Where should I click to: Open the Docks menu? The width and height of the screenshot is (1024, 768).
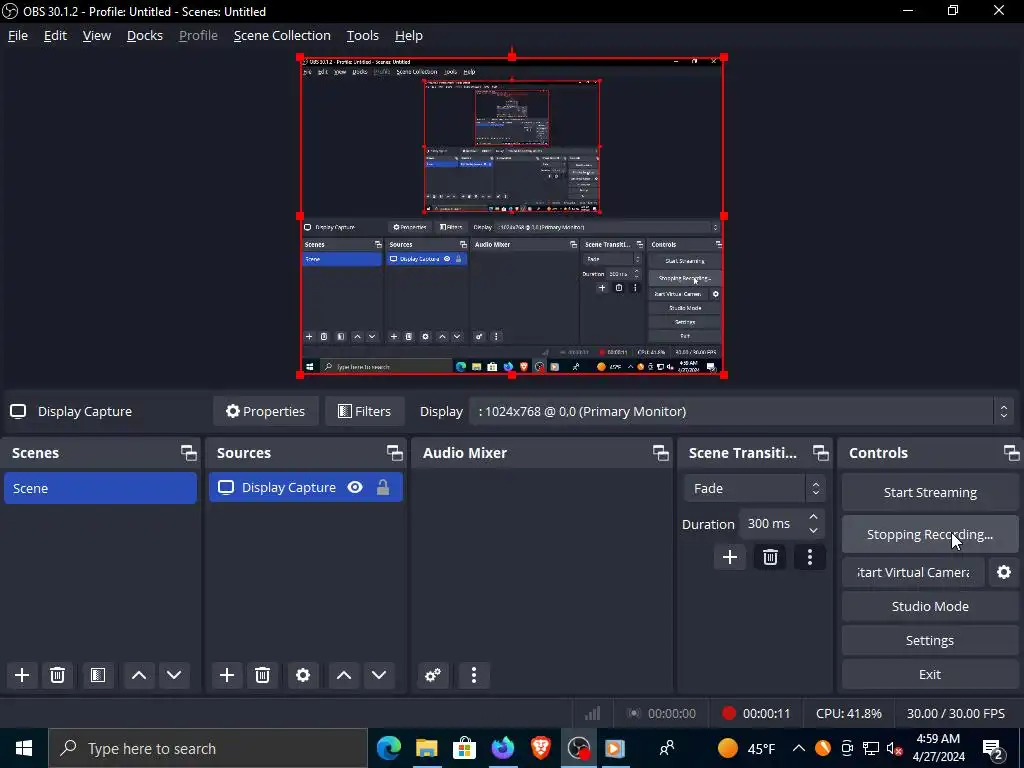click(144, 35)
